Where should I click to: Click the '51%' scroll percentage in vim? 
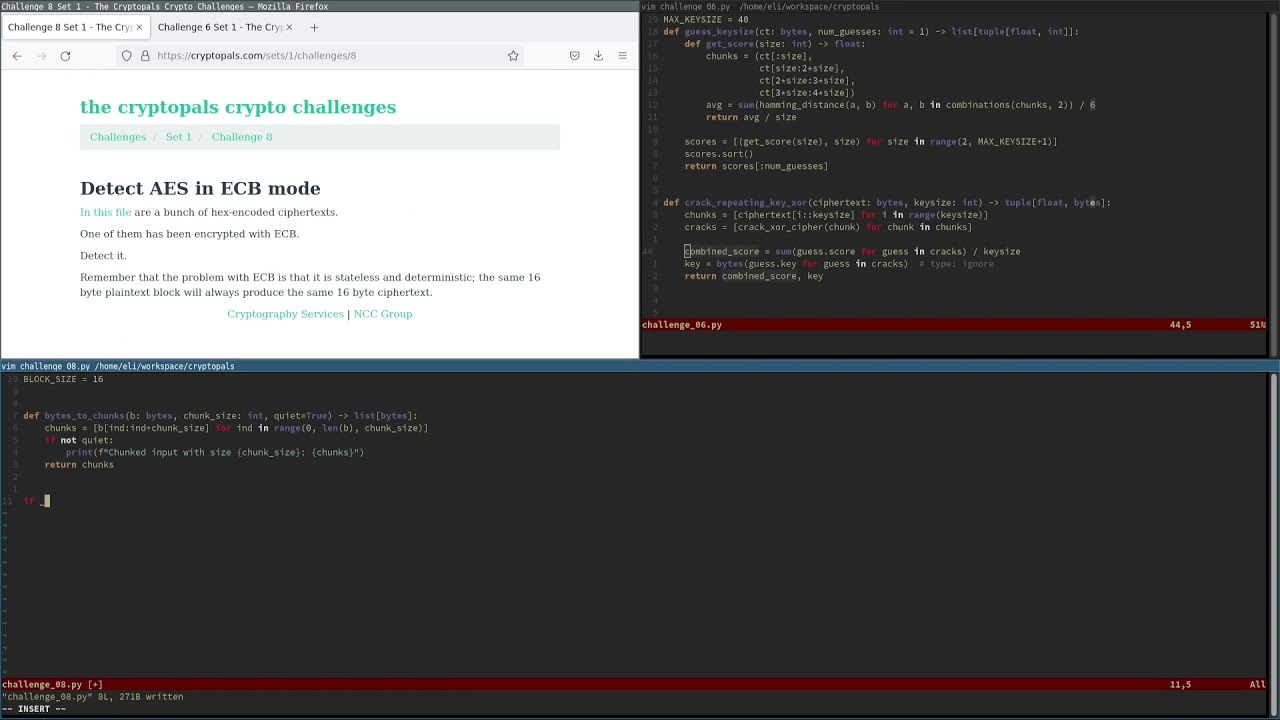tap(1257, 325)
